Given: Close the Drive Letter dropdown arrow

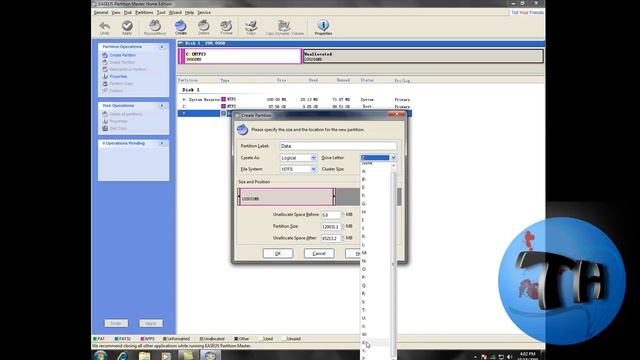Looking at the screenshot, I should [393, 158].
